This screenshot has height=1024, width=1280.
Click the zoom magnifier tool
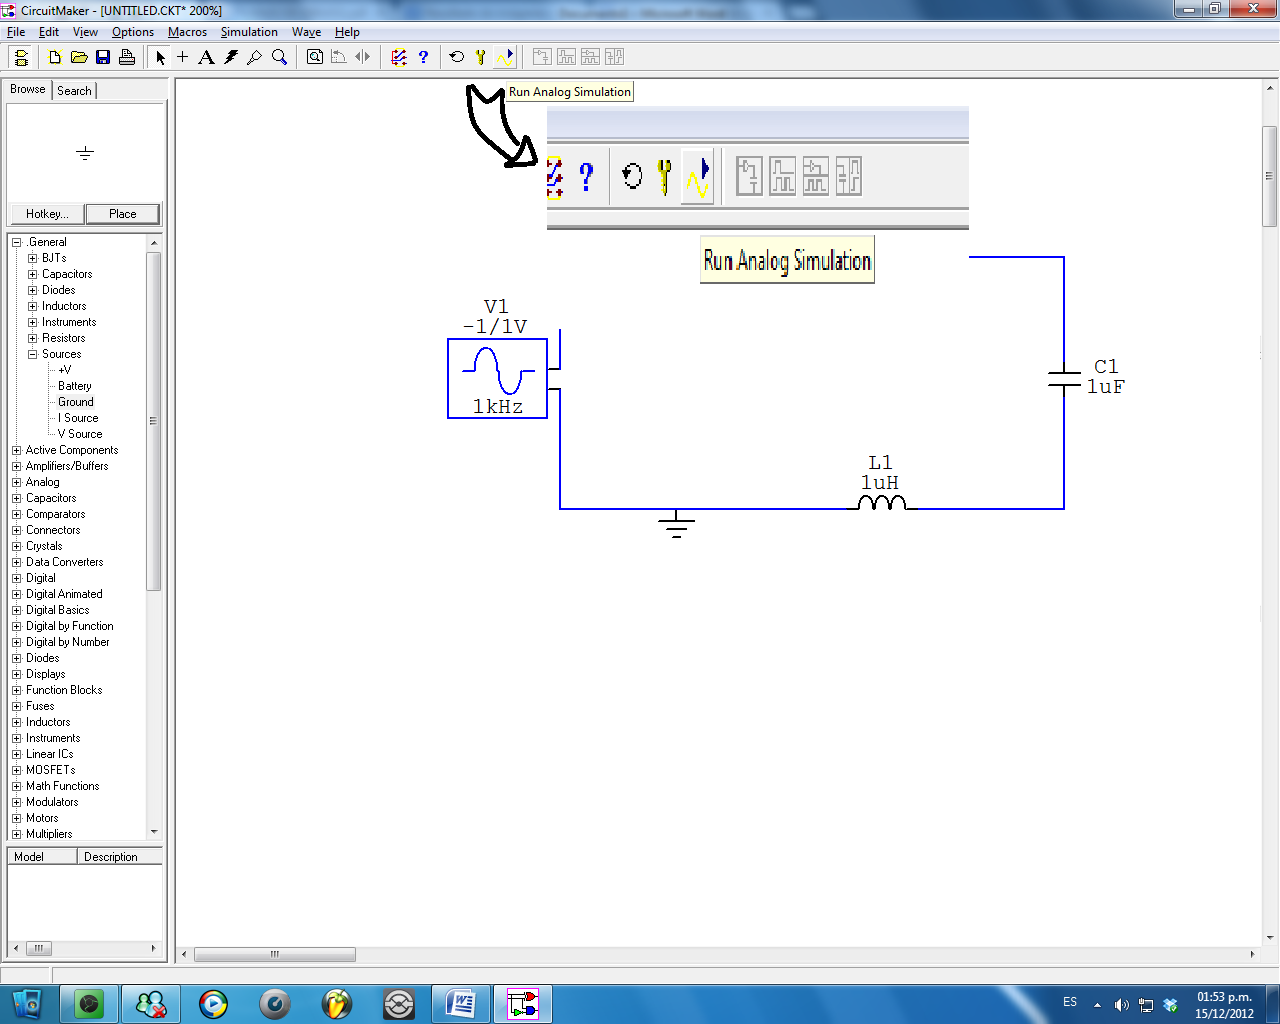pos(278,57)
